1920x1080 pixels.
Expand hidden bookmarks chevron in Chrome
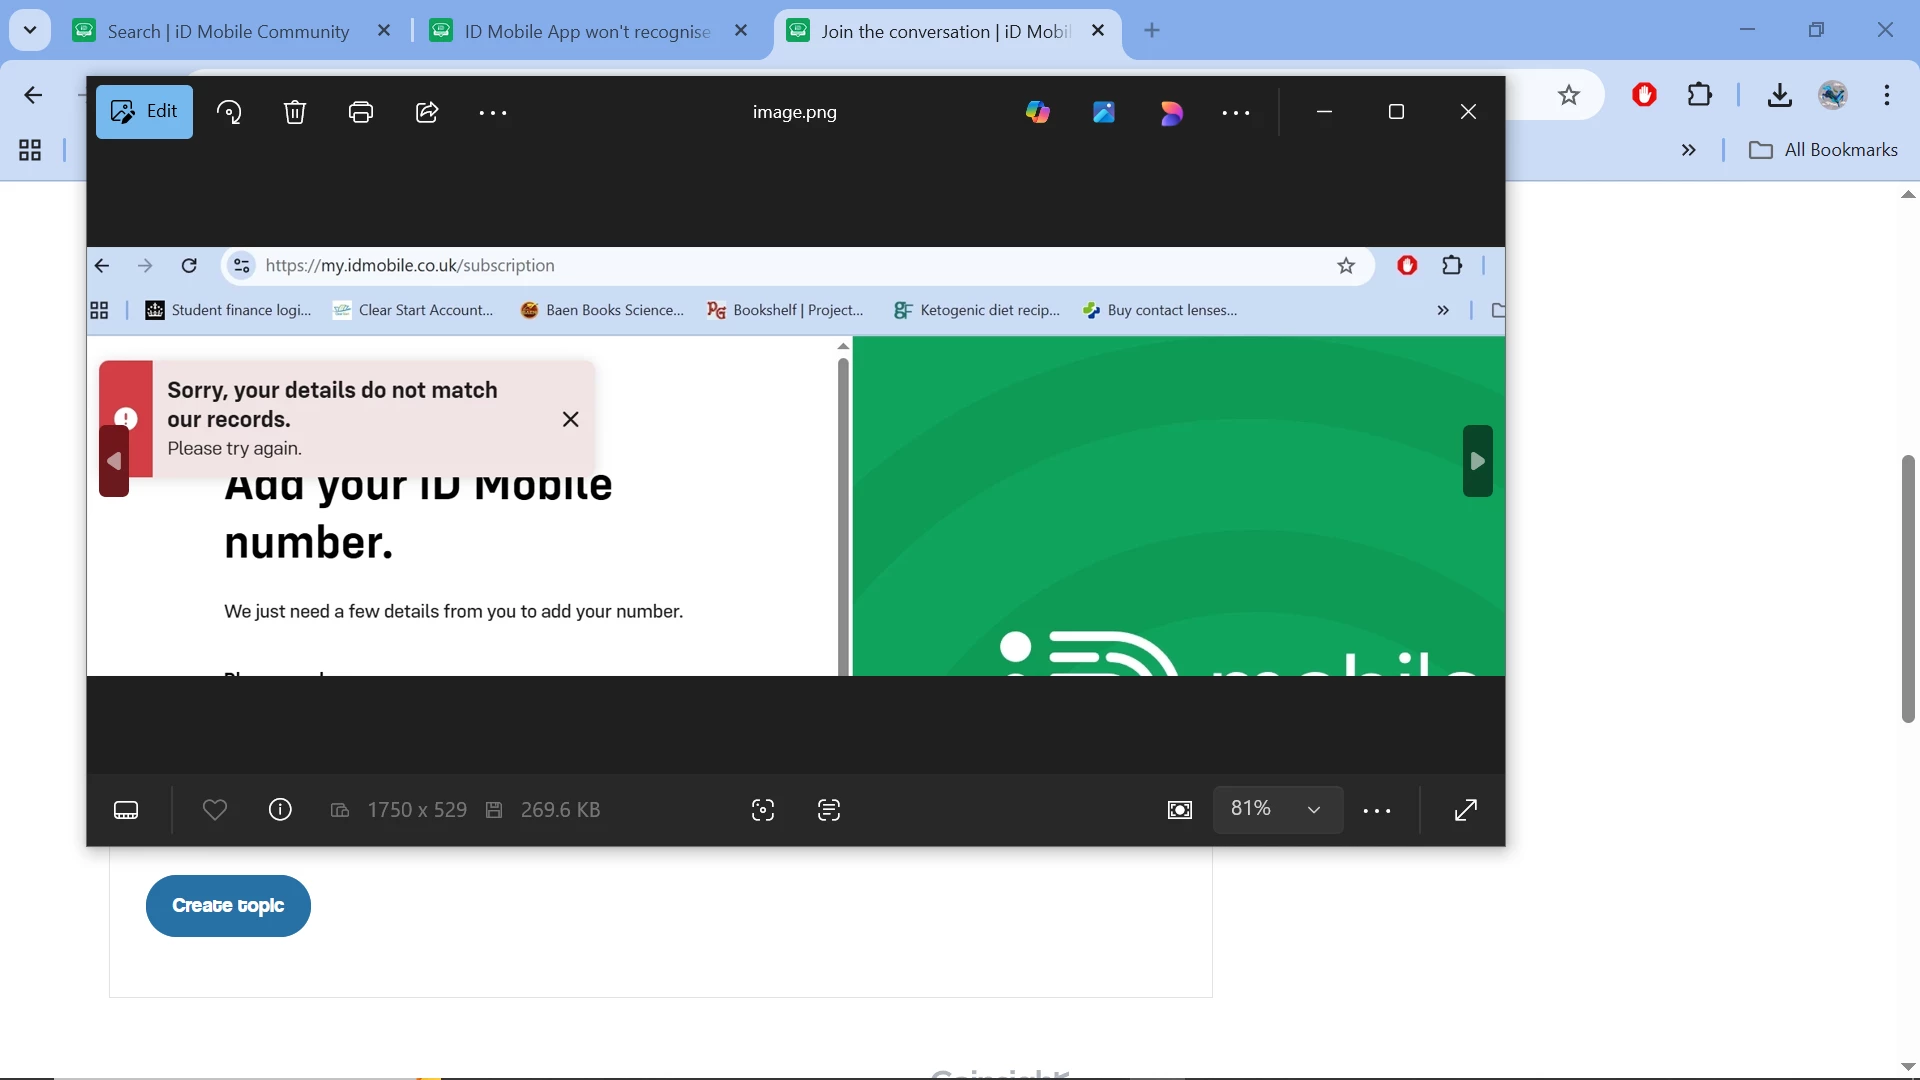click(x=1689, y=150)
